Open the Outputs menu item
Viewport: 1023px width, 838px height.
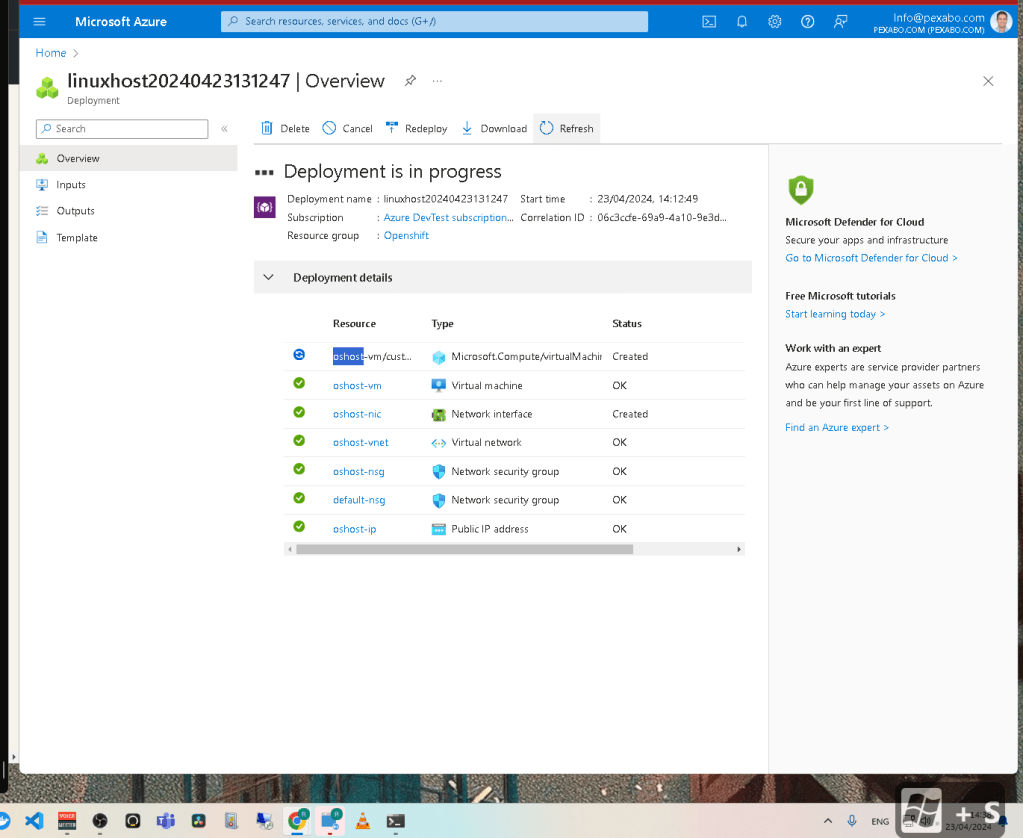point(75,211)
